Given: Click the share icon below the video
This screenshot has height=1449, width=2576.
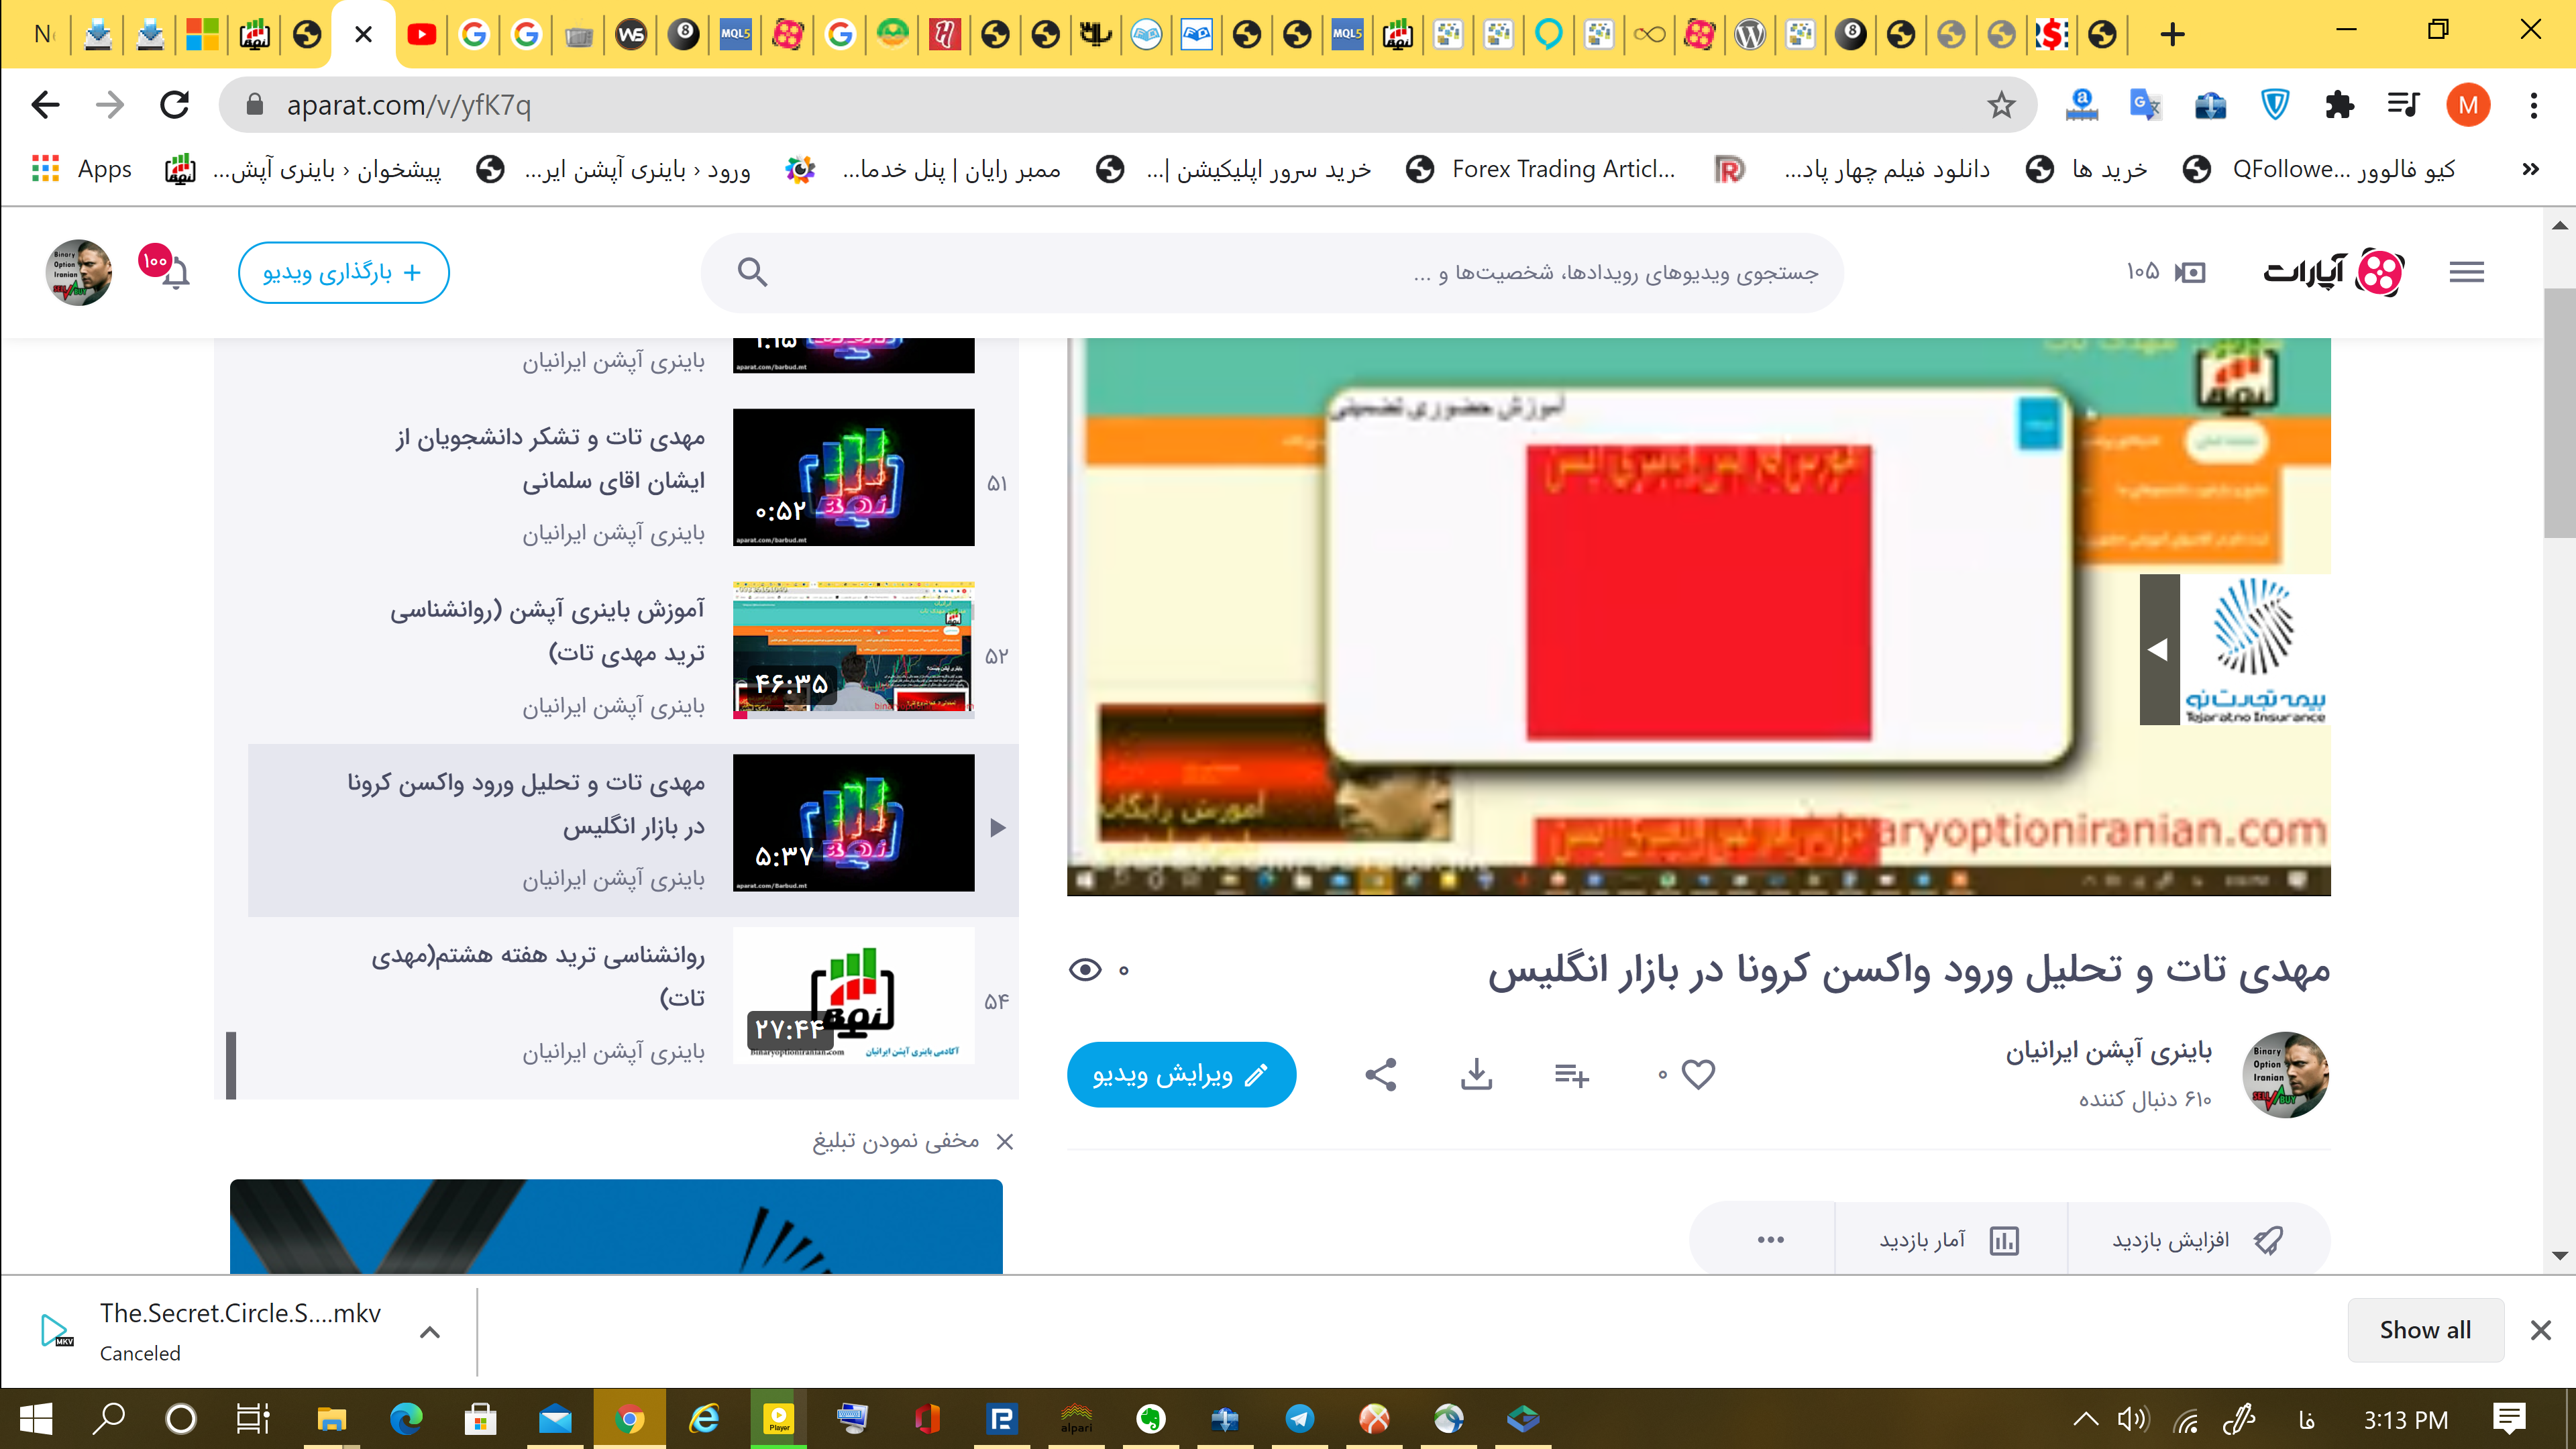Looking at the screenshot, I should pyautogui.click(x=1380, y=1074).
